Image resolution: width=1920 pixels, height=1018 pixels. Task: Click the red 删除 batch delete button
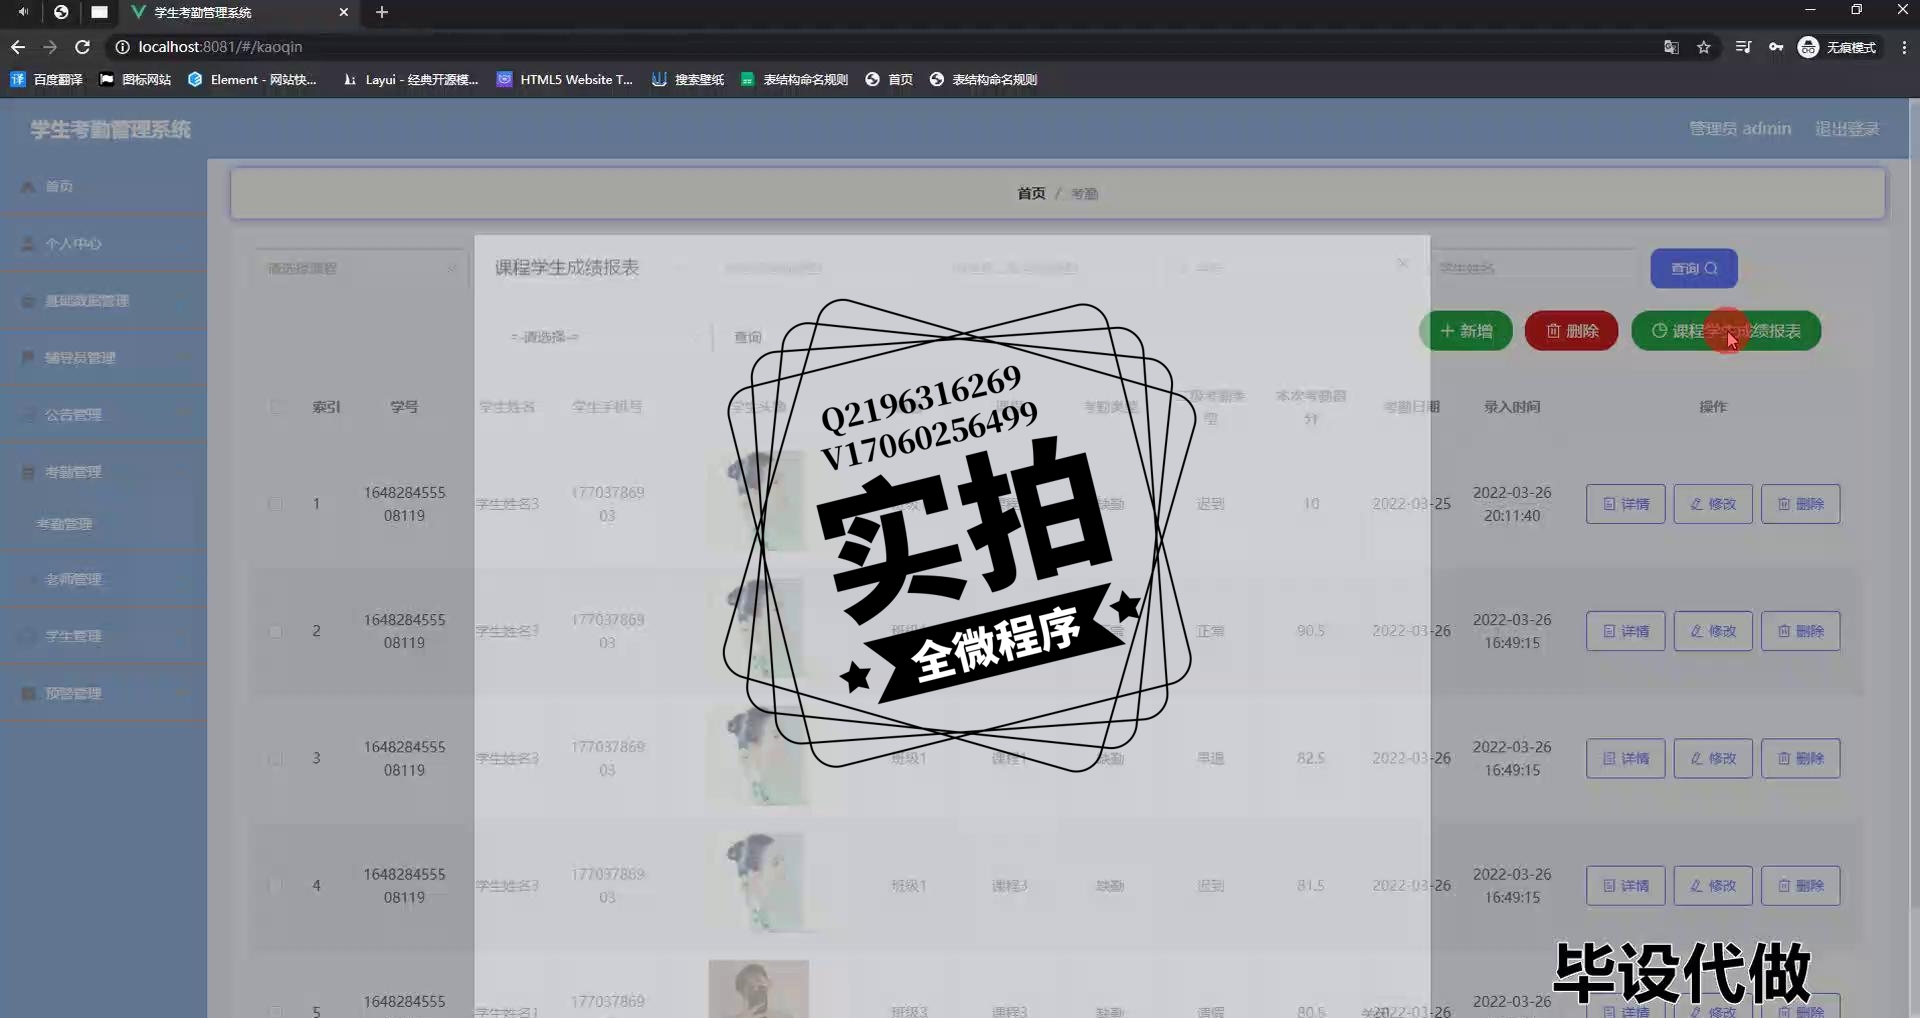click(x=1572, y=331)
